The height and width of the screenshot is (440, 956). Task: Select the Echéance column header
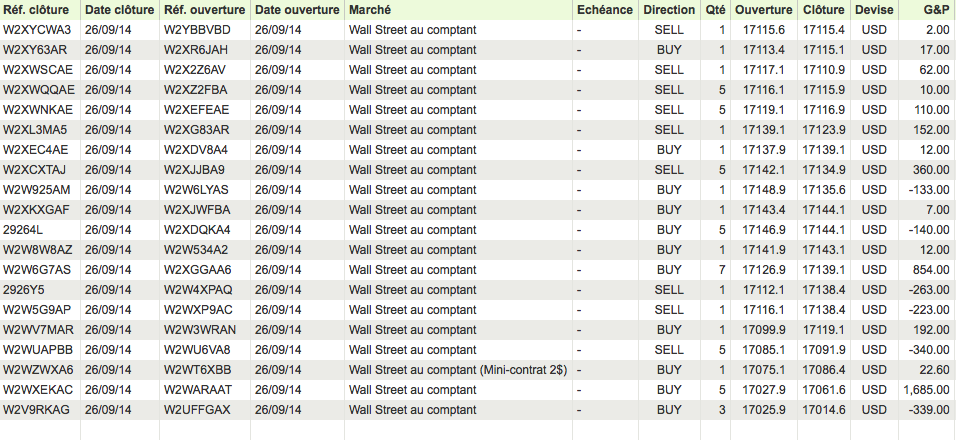[x=604, y=9]
